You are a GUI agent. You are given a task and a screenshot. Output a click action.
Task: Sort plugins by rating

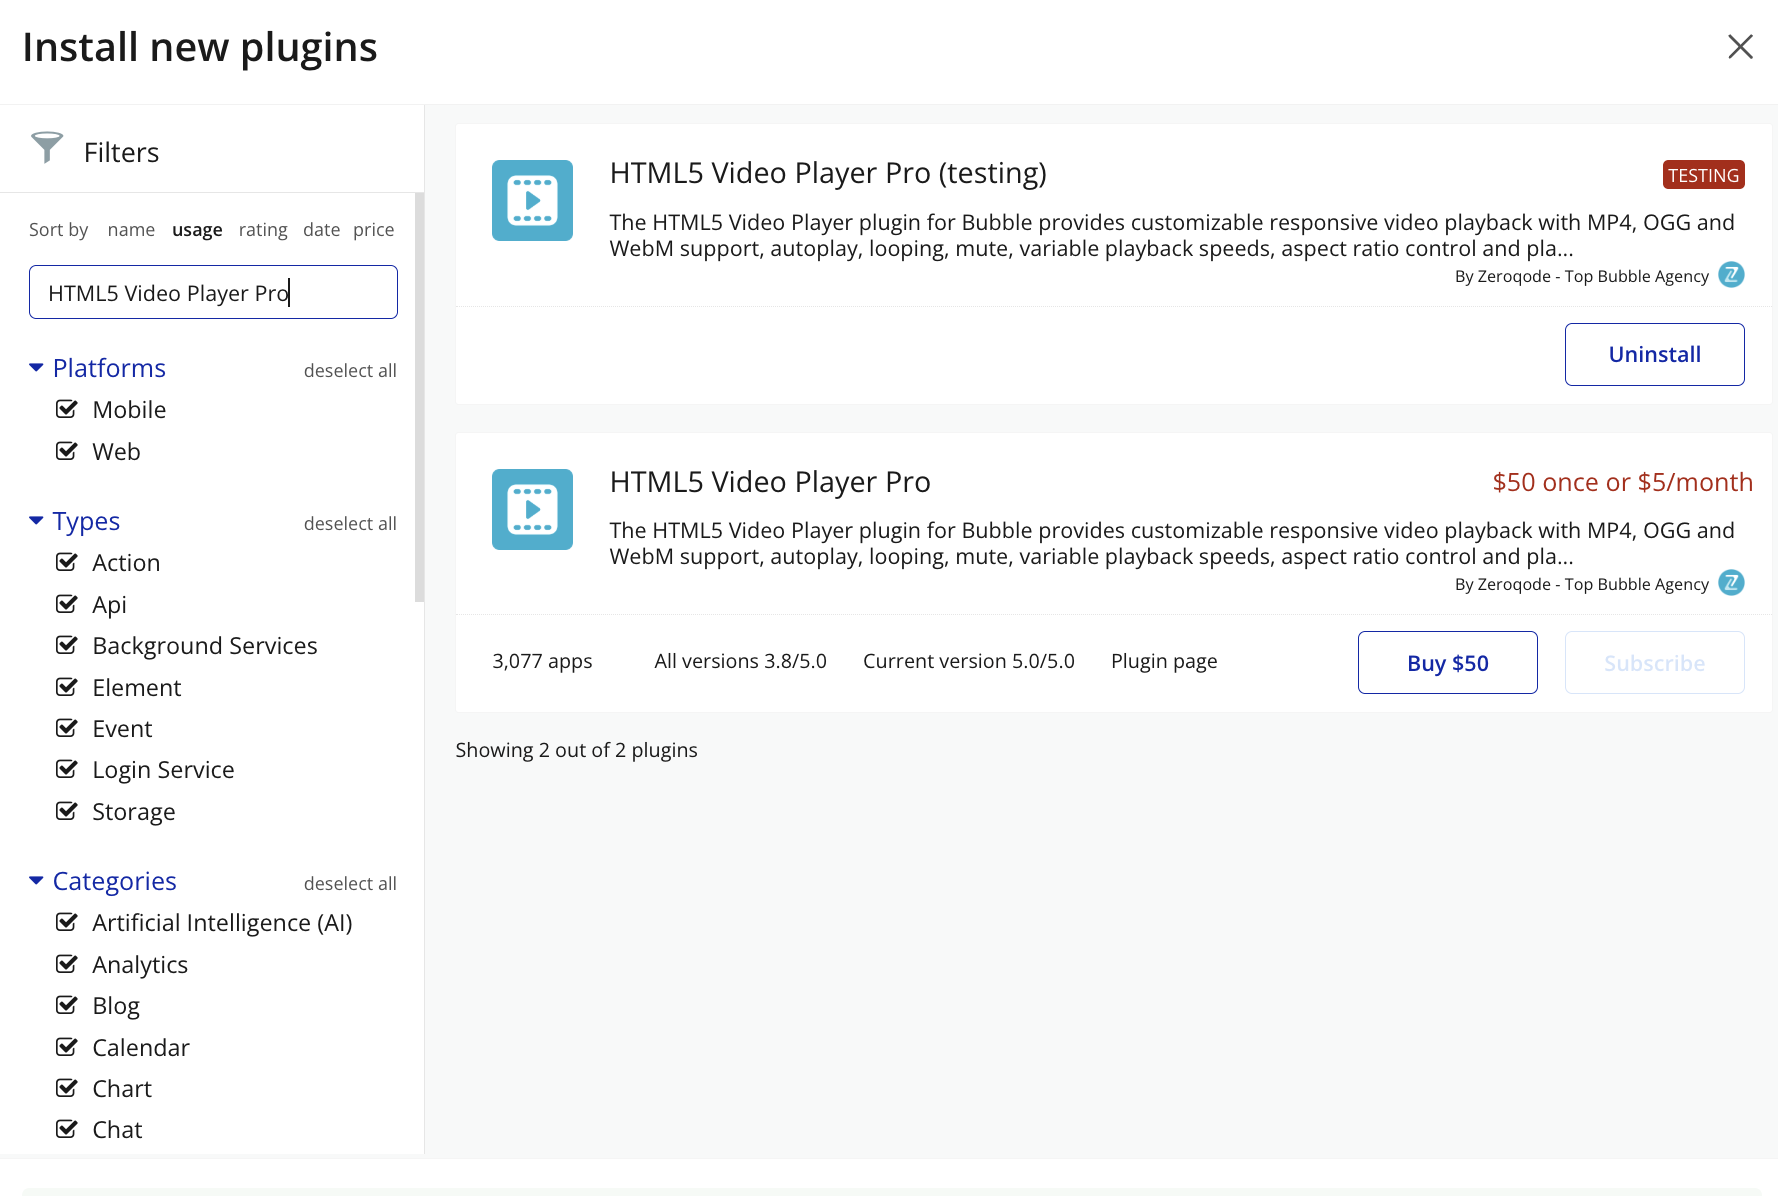tap(263, 230)
